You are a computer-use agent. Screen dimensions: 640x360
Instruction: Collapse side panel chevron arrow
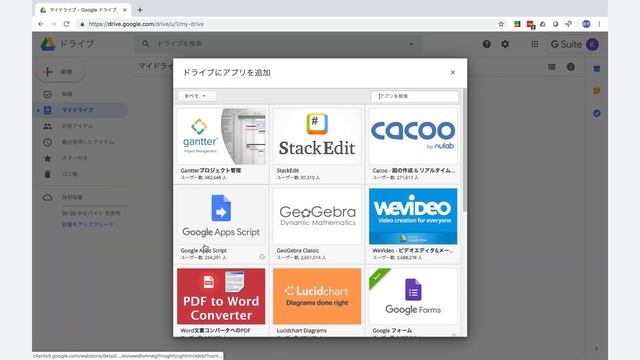tap(596, 349)
